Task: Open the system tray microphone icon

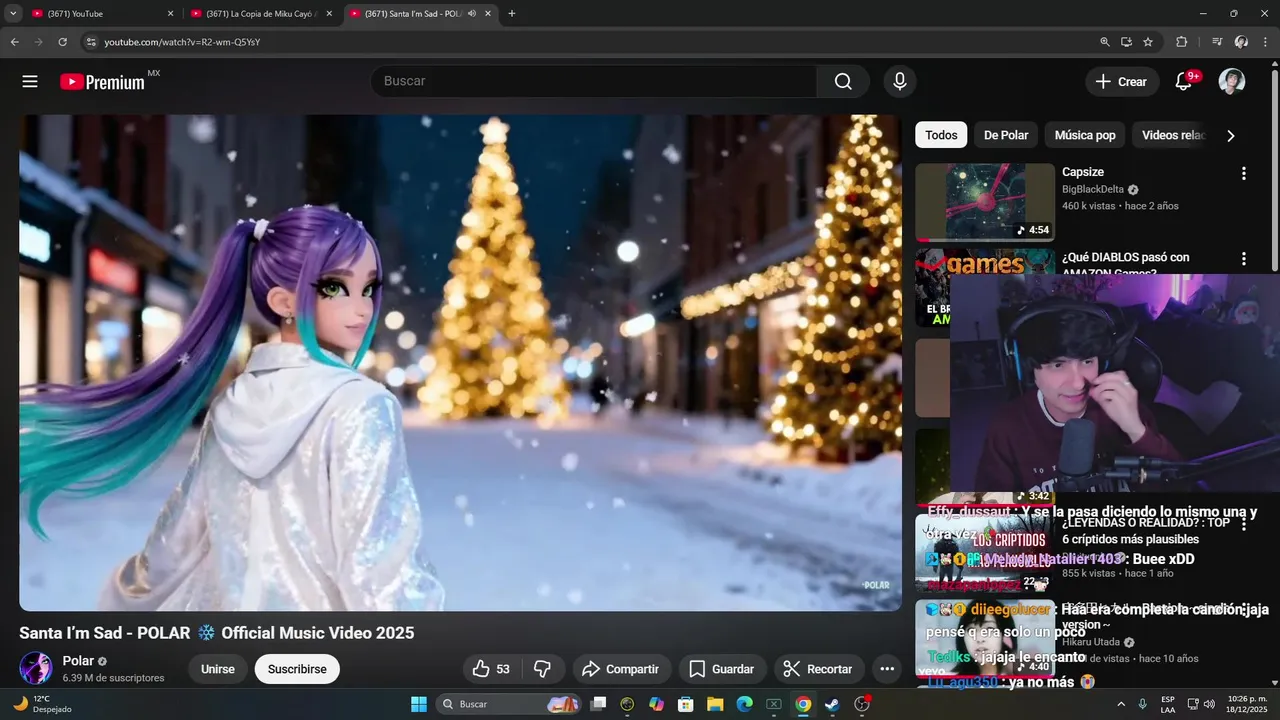Action: tap(1142, 704)
